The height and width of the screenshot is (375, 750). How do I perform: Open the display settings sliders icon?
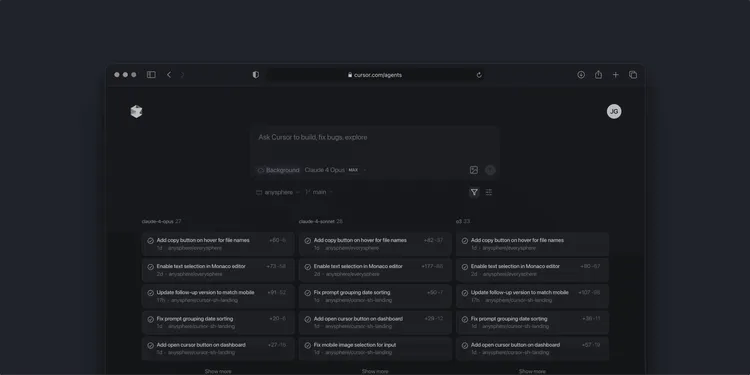click(x=488, y=192)
